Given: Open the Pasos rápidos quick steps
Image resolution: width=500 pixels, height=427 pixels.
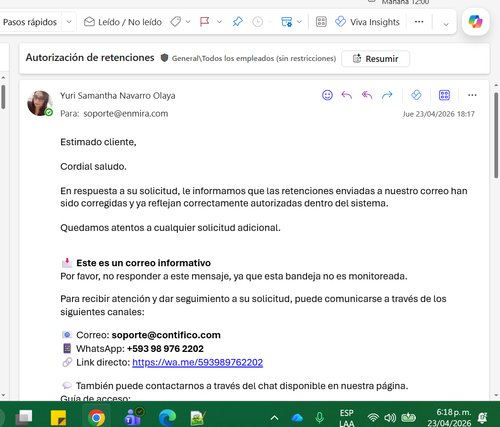Looking at the screenshot, I should [30, 22].
